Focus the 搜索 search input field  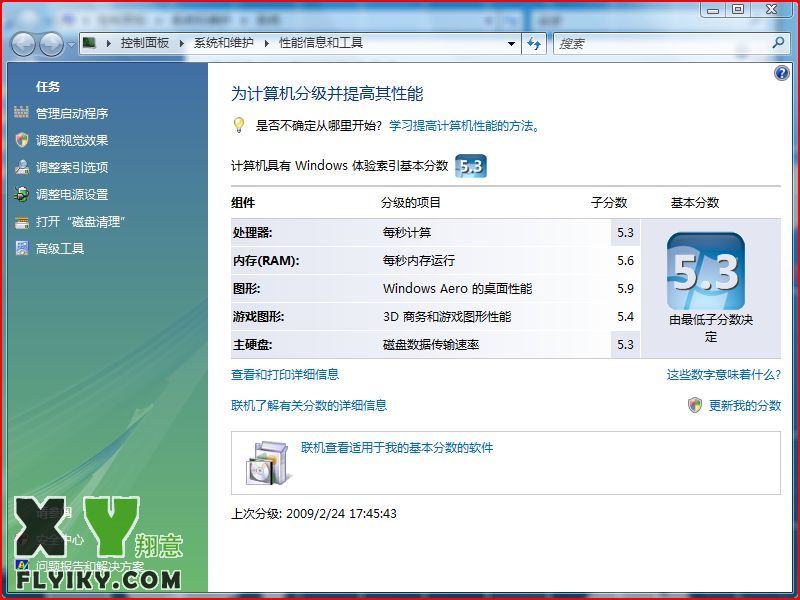pyautogui.click(x=661, y=44)
